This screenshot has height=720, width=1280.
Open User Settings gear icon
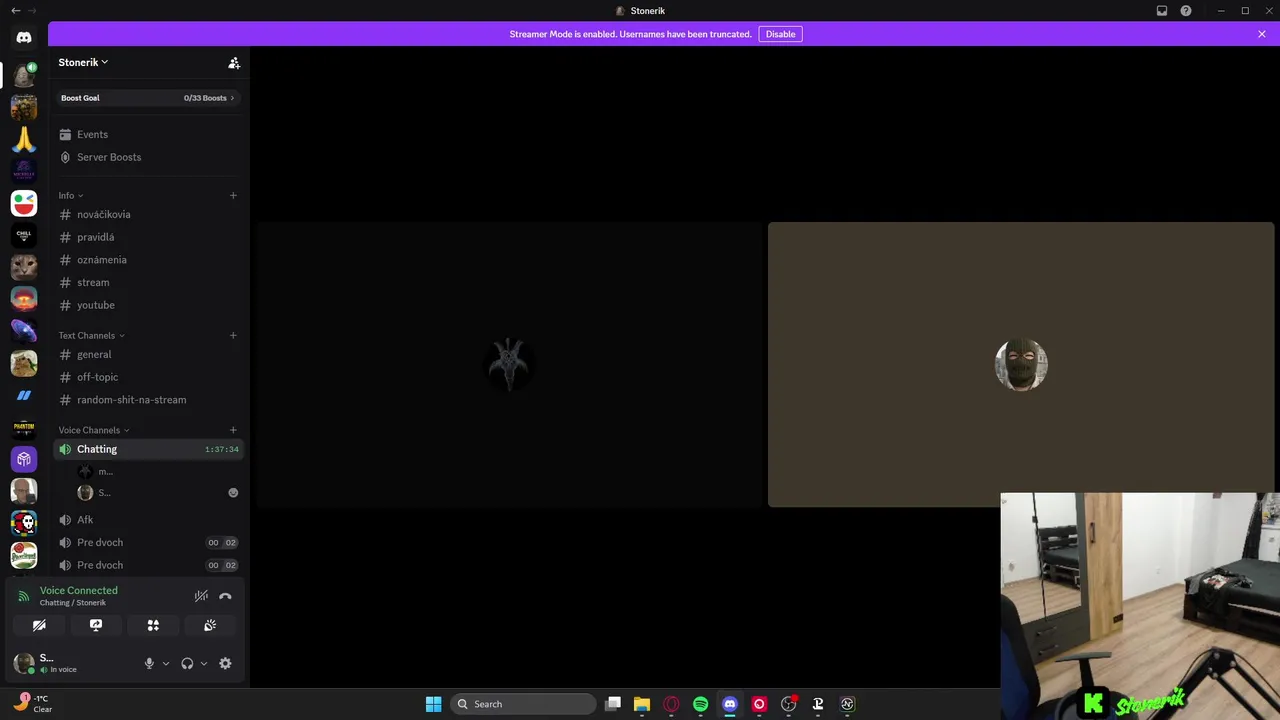pos(225,663)
